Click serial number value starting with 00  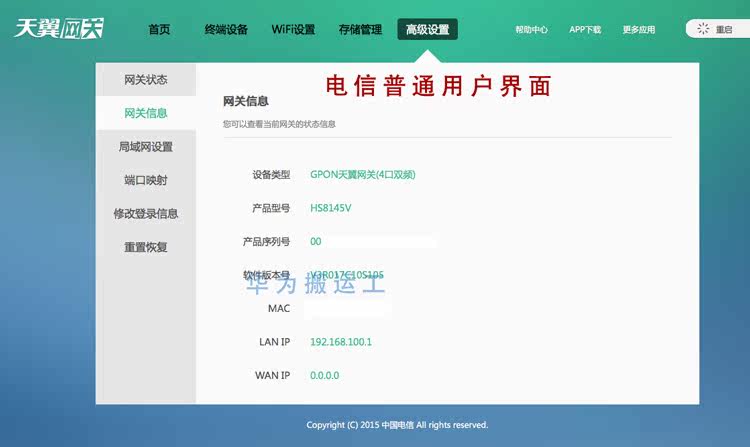pyautogui.click(x=316, y=241)
